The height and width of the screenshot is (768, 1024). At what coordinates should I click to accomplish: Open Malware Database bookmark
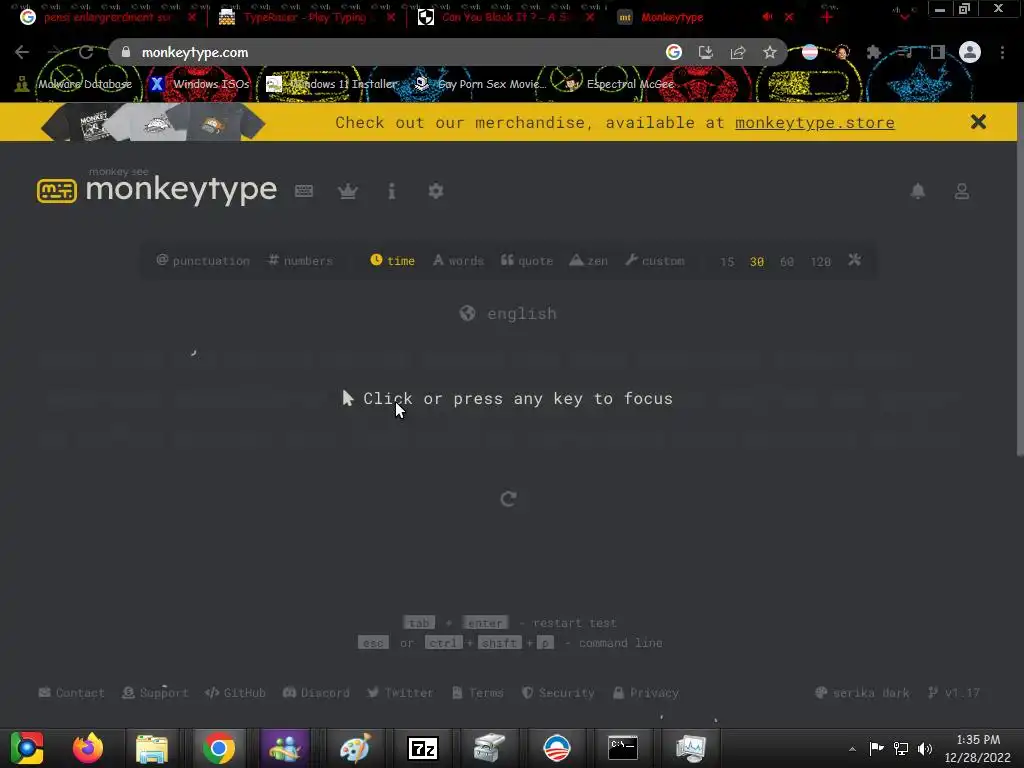73,84
